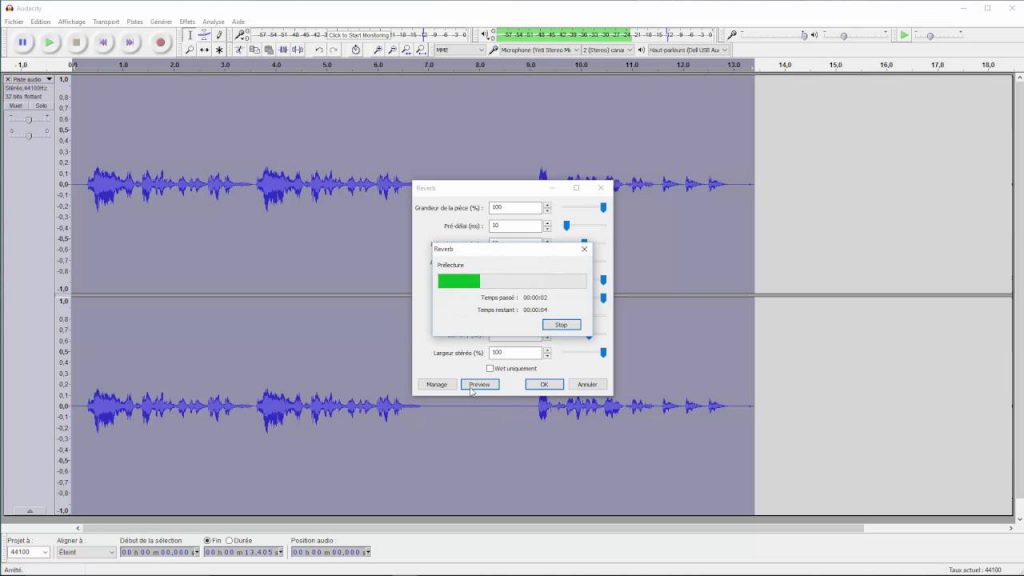Viewport: 1024px width, 576px height.
Task: Open the Fichier menu
Action: click(14, 22)
